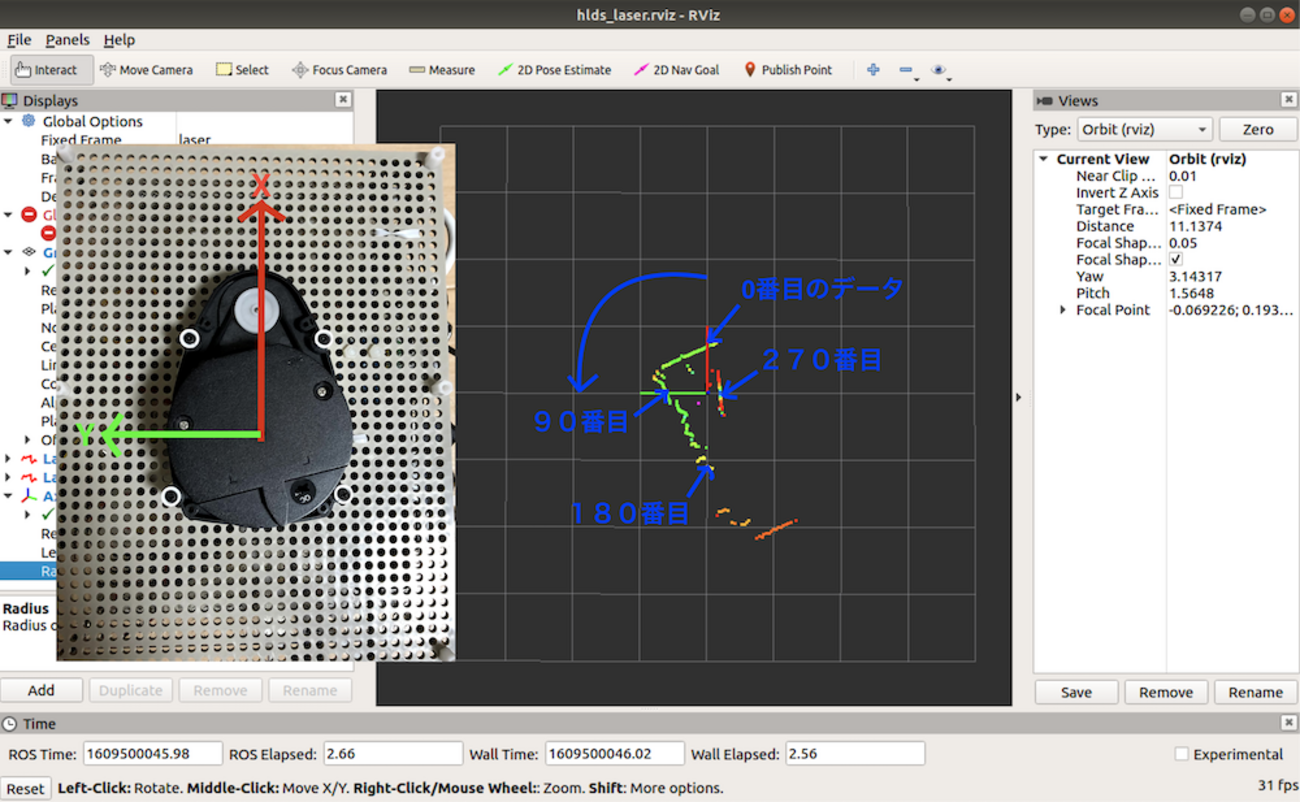The width and height of the screenshot is (1300, 802).
Task: Open the view Type Orbit dropdown
Action: click(1144, 130)
